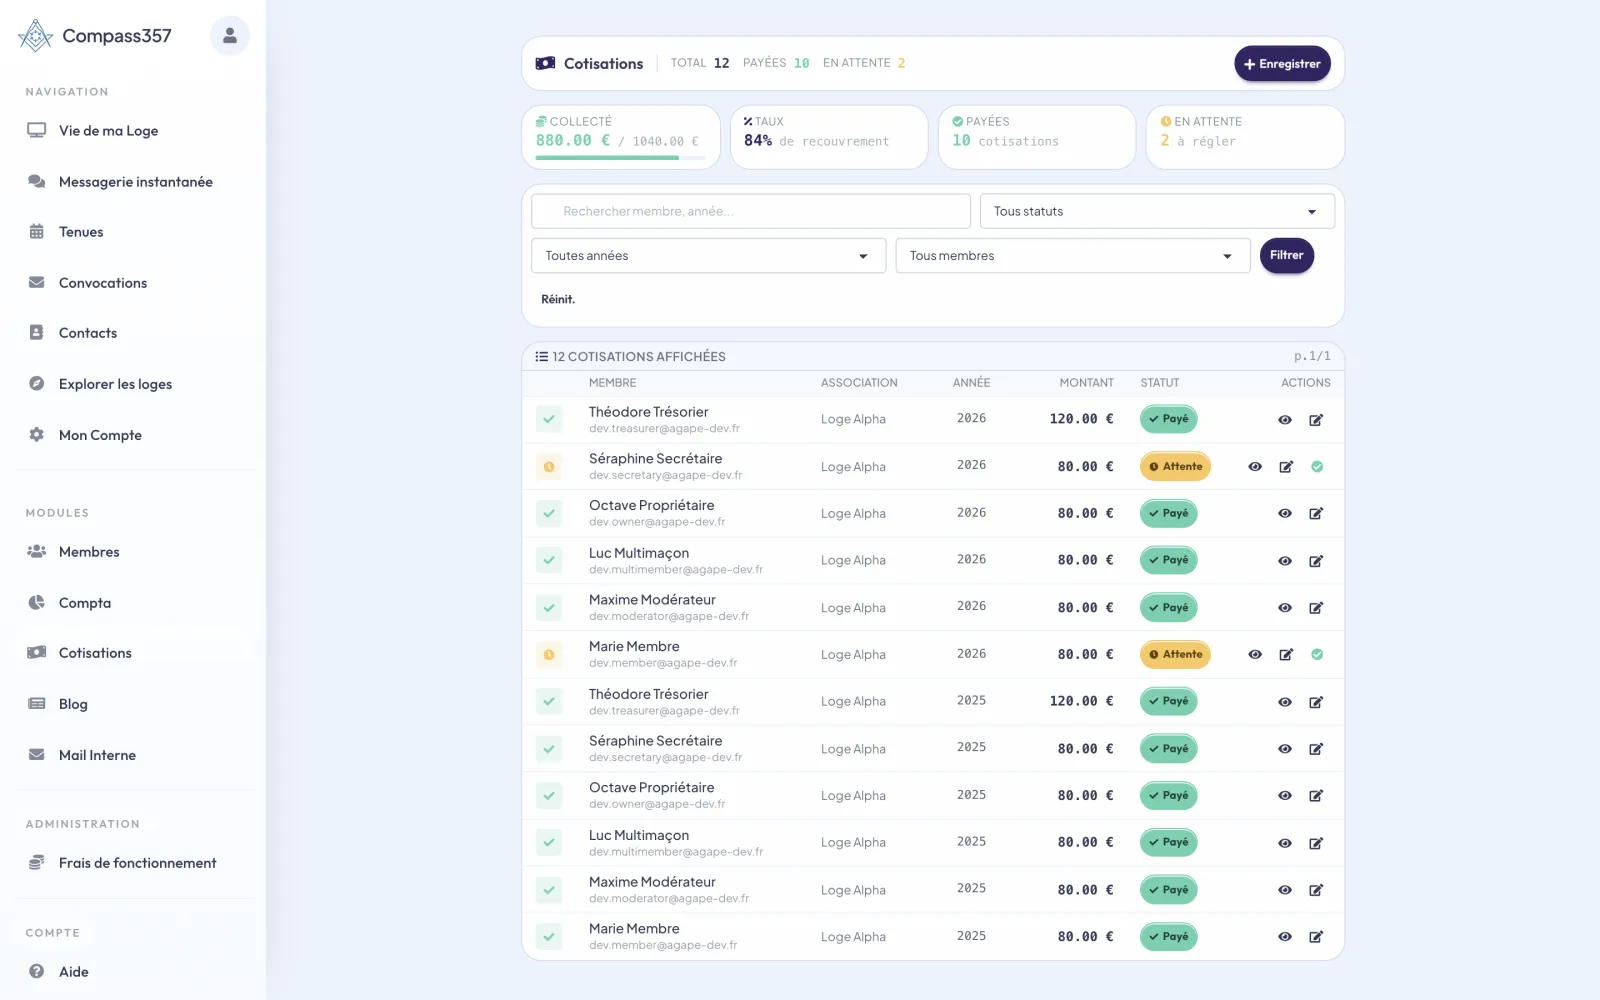Mark Séraphine Secrétaire's 2026 cotisation as paid
The height and width of the screenshot is (1000, 1600).
tap(1317, 467)
